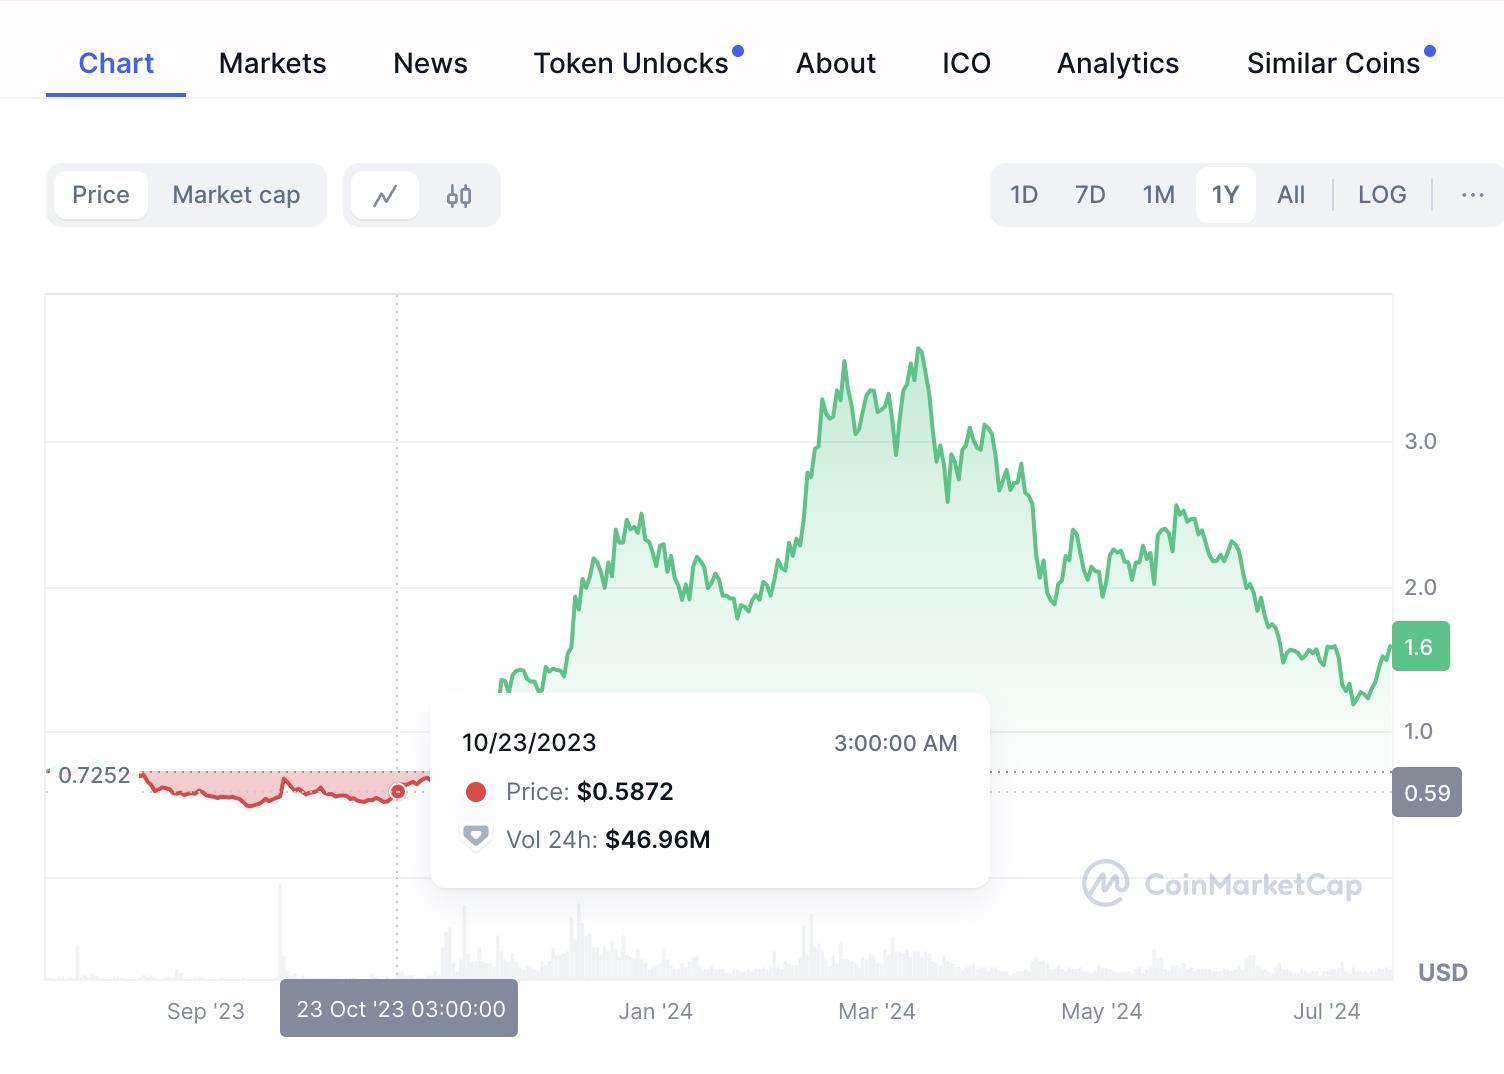Switch chart to Market cap
The image size is (1504, 1074).
point(236,195)
